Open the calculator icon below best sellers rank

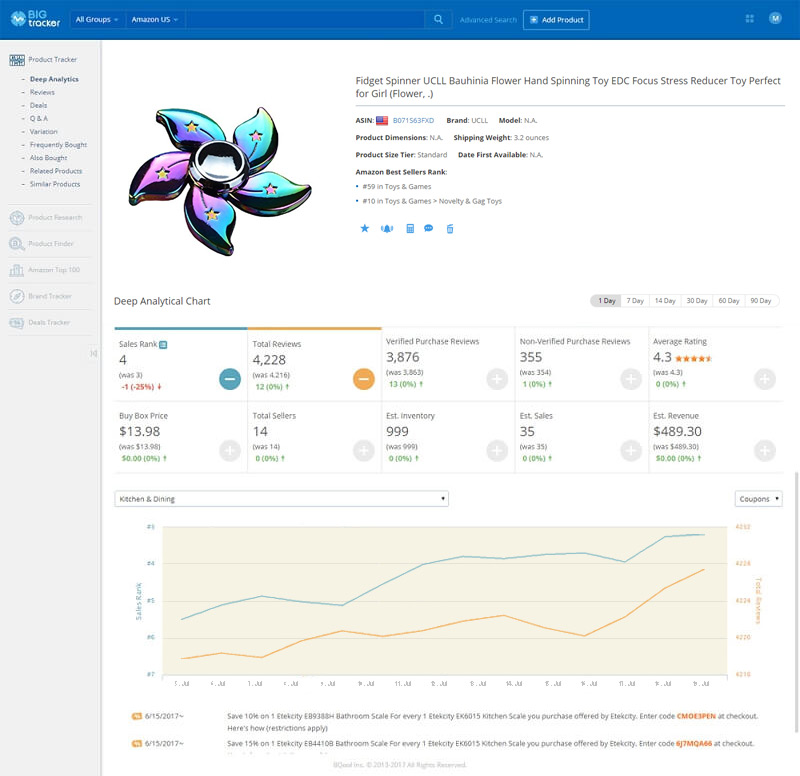(x=410, y=229)
